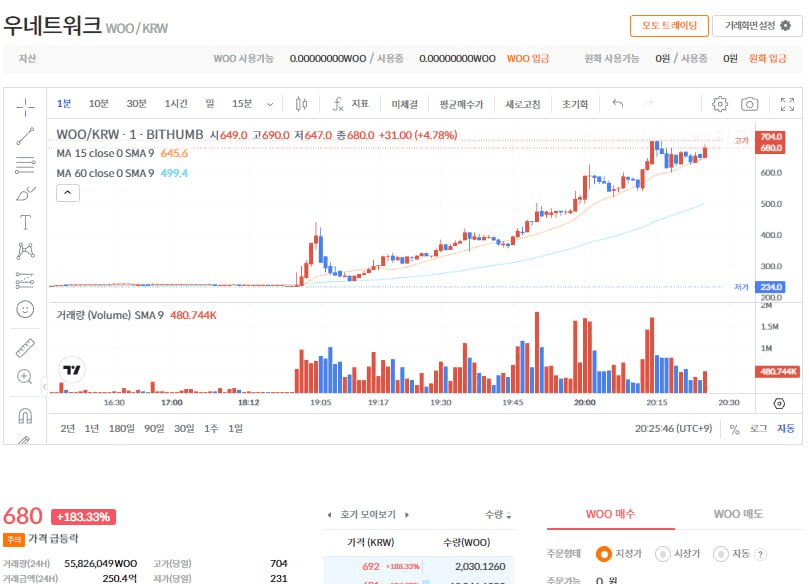The image size is (809, 584).
Task: Change the candlestick chart type
Action: 301,104
